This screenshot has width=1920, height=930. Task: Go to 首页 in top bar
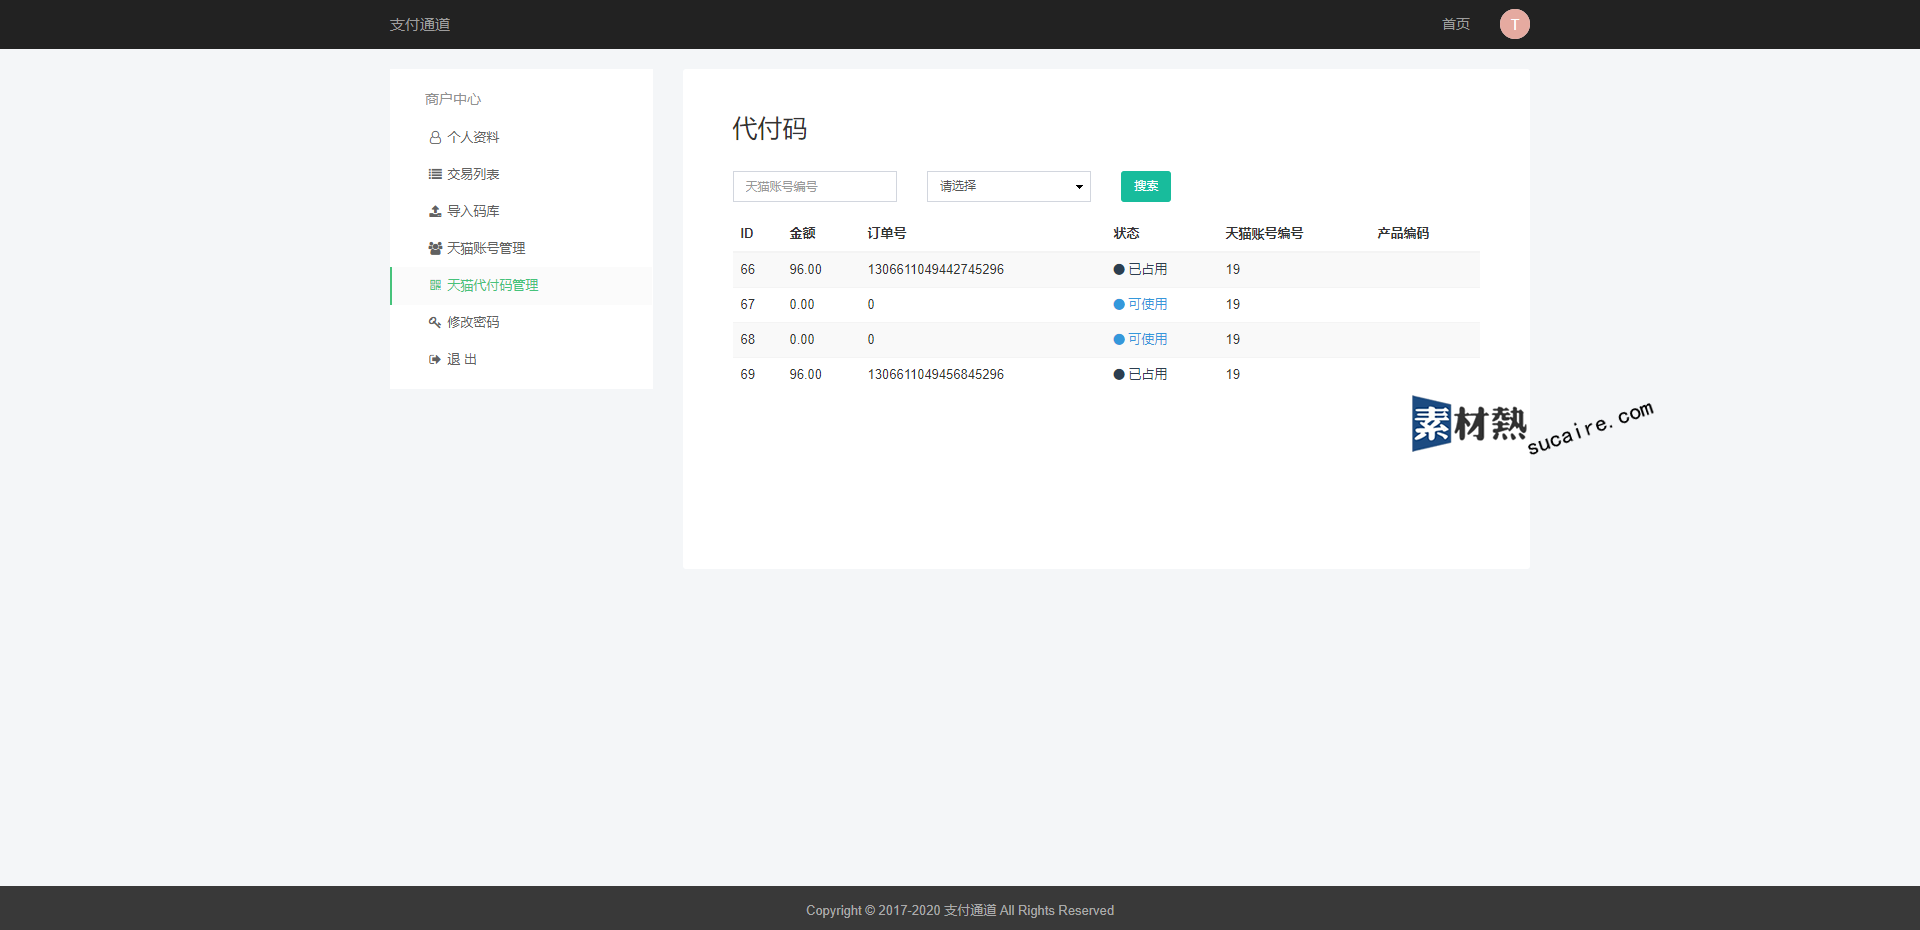[1455, 24]
